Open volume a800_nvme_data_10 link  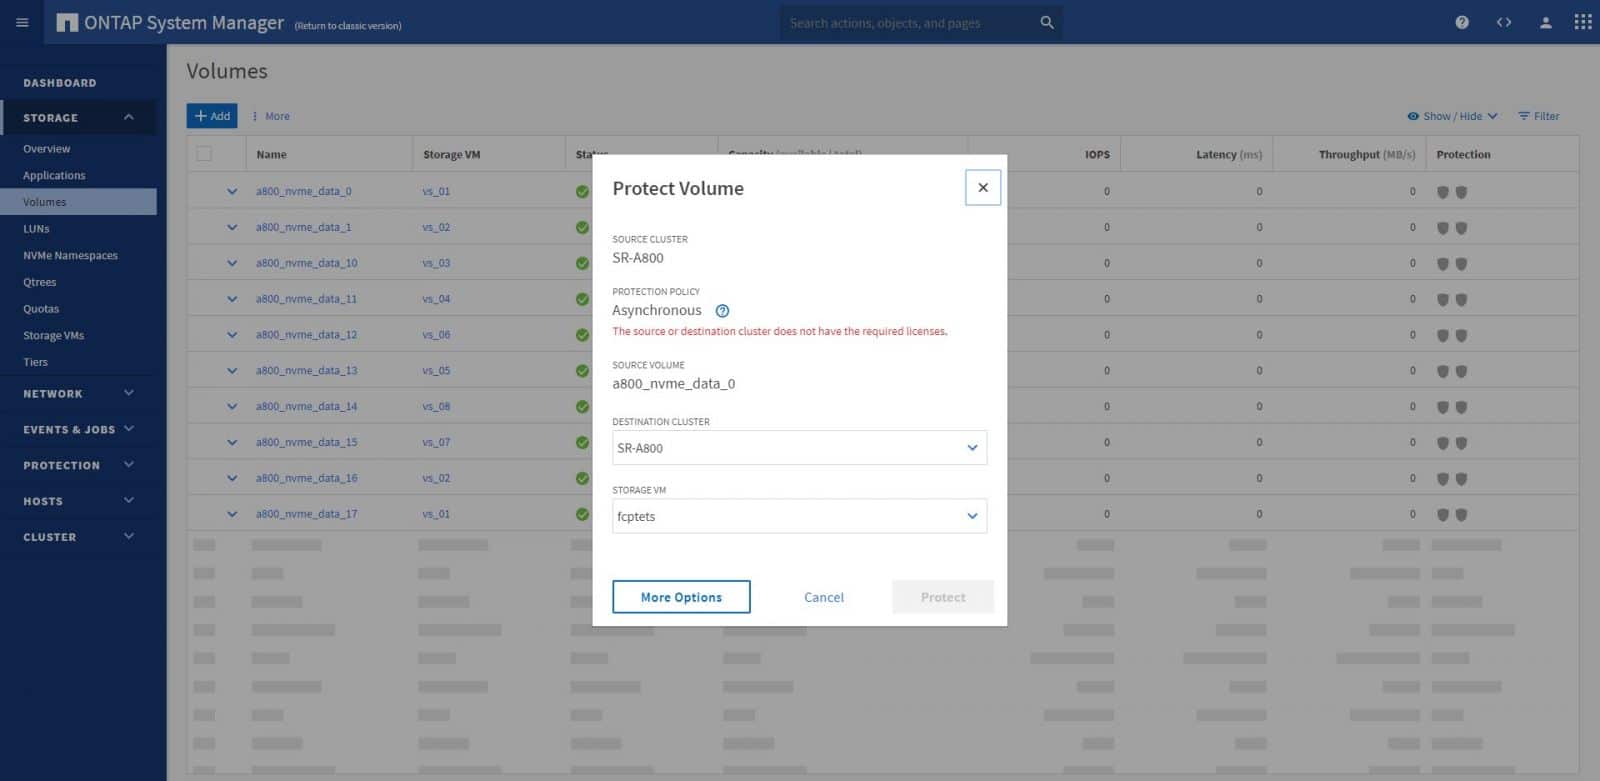pyautogui.click(x=306, y=263)
